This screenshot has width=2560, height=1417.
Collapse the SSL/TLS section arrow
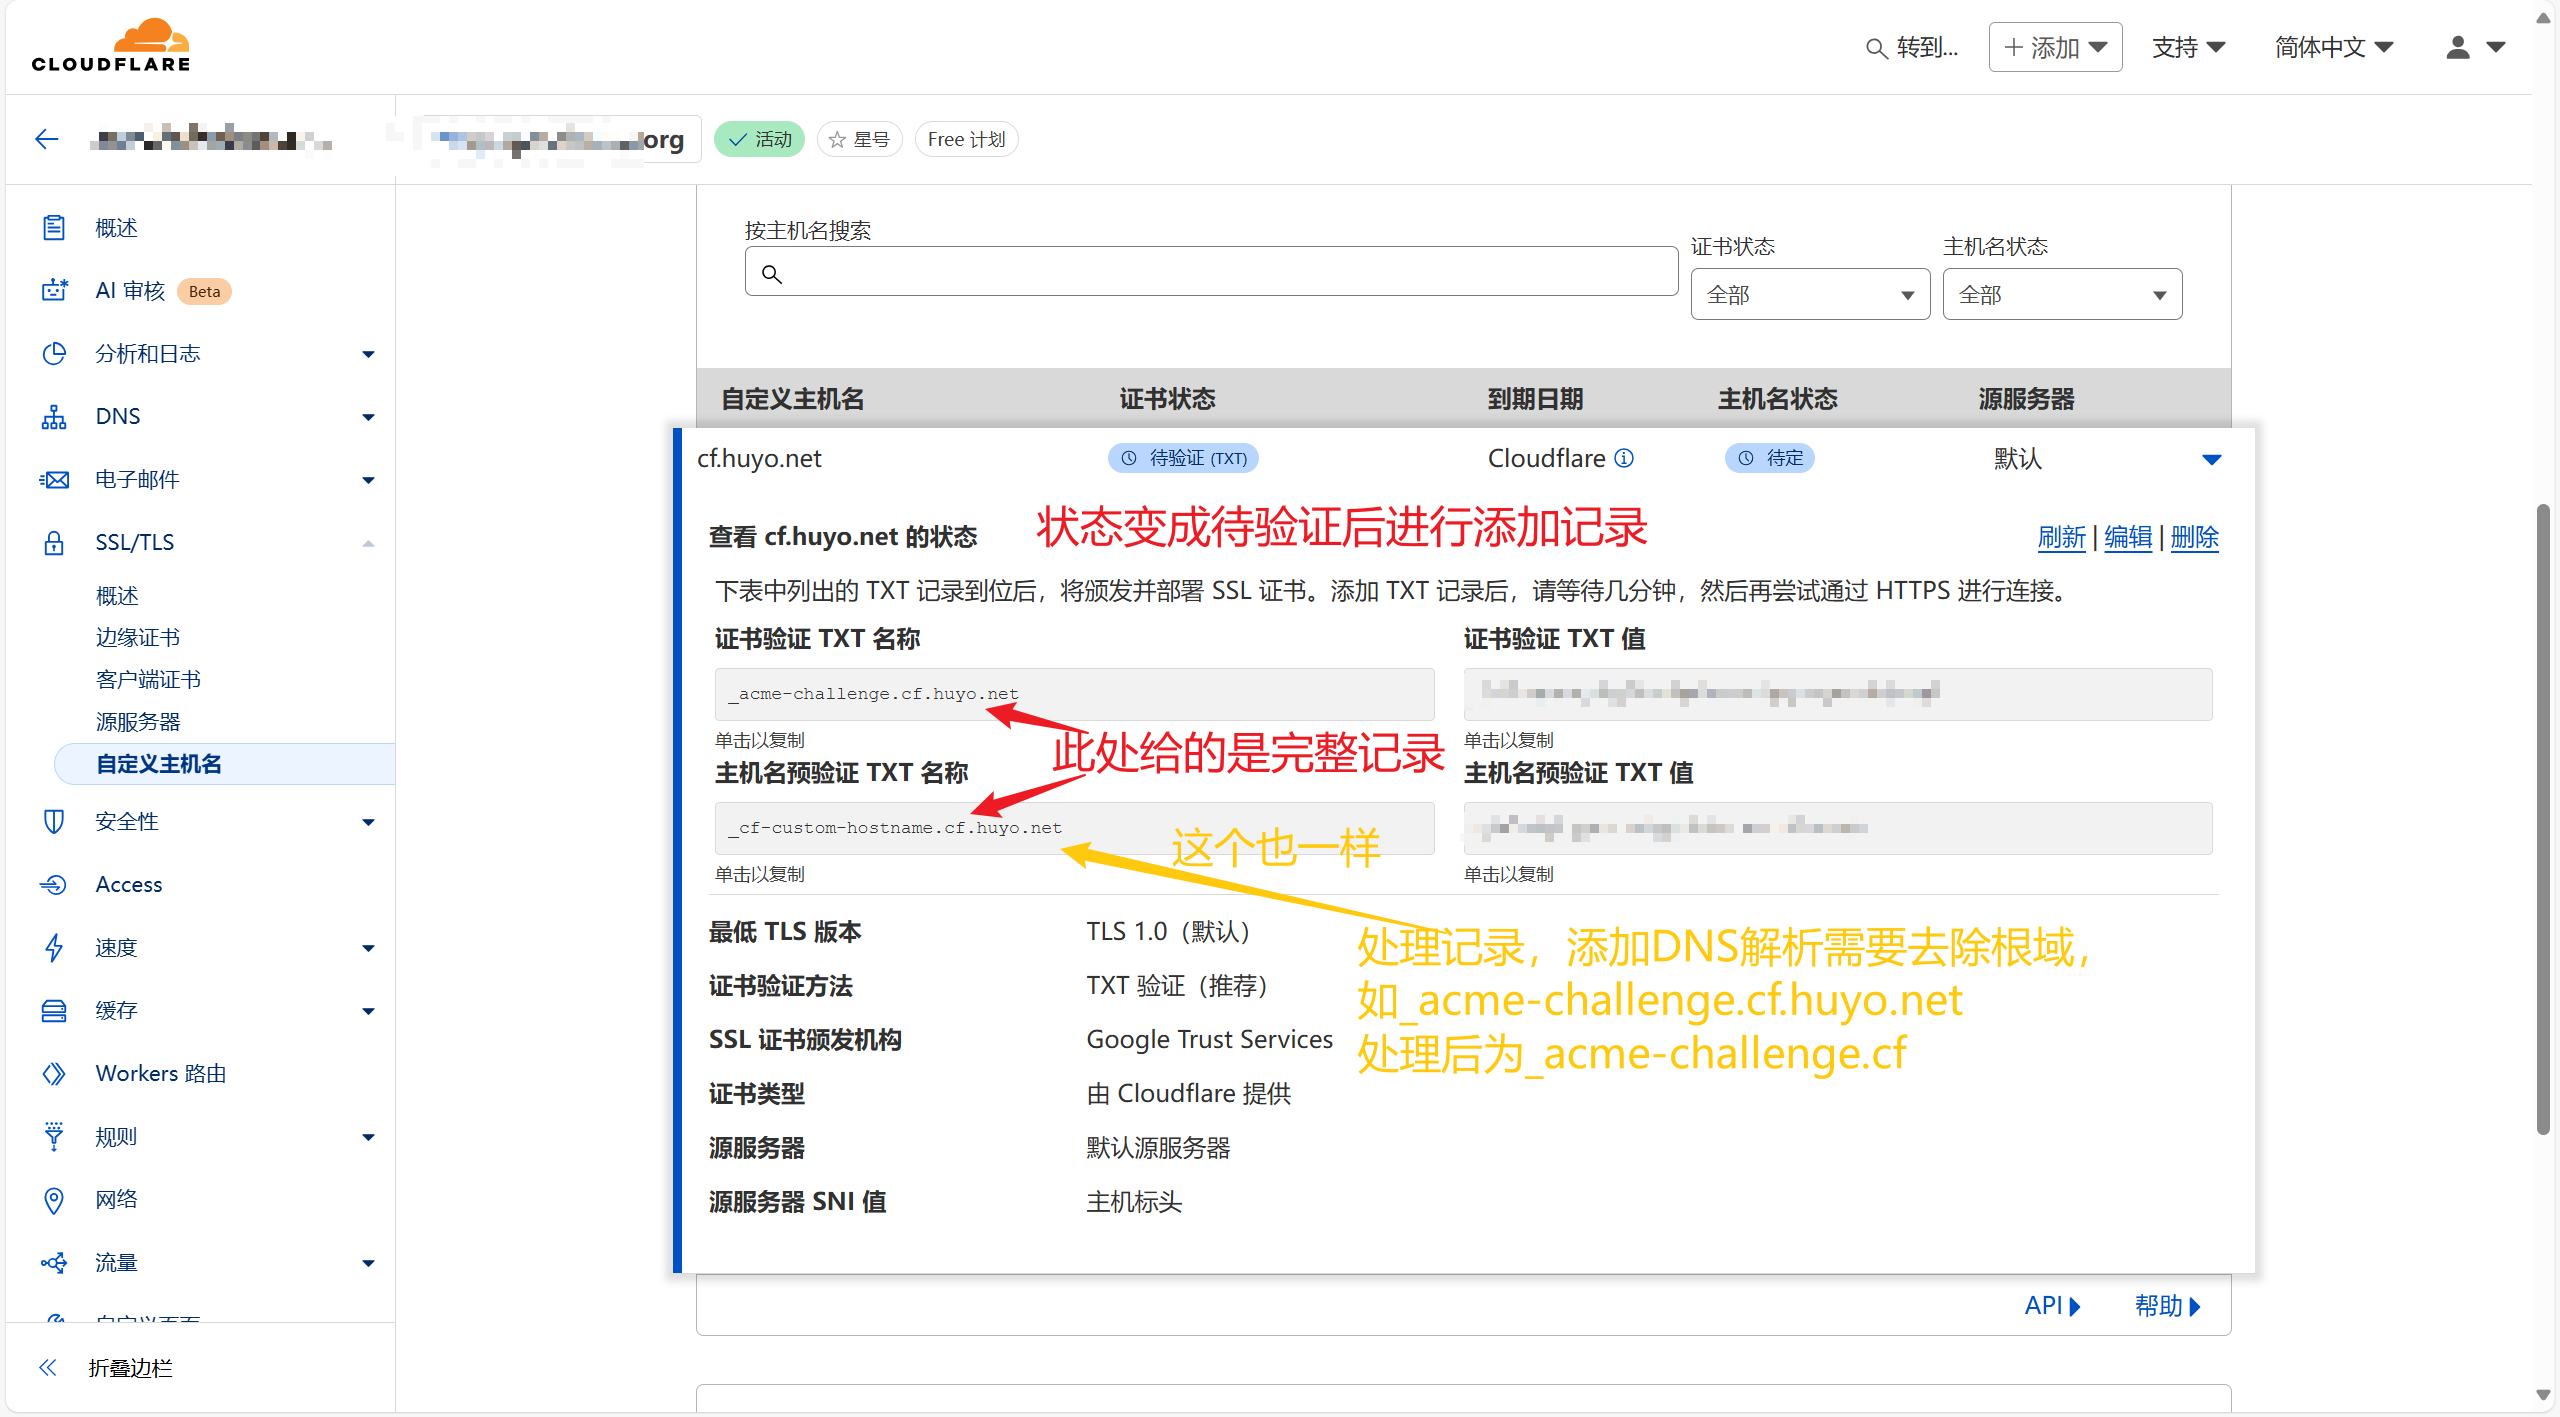[x=368, y=543]
